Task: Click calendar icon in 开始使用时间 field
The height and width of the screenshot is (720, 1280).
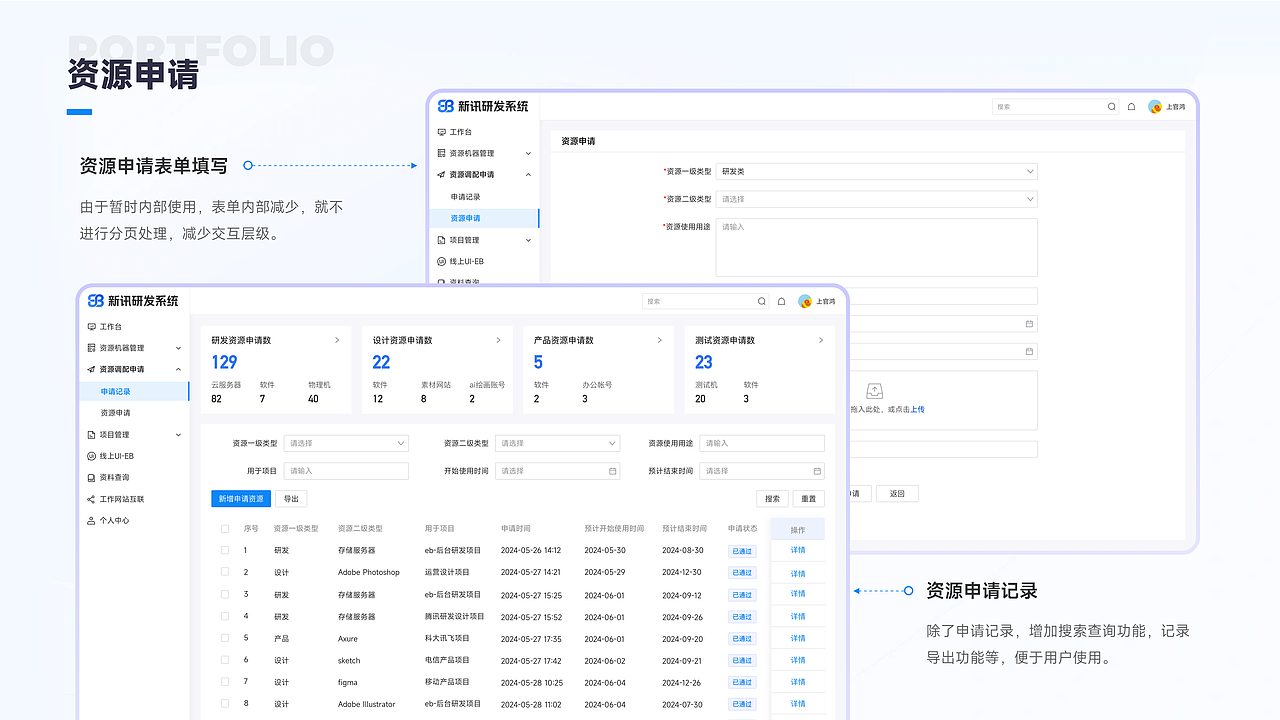Action: 613,471
